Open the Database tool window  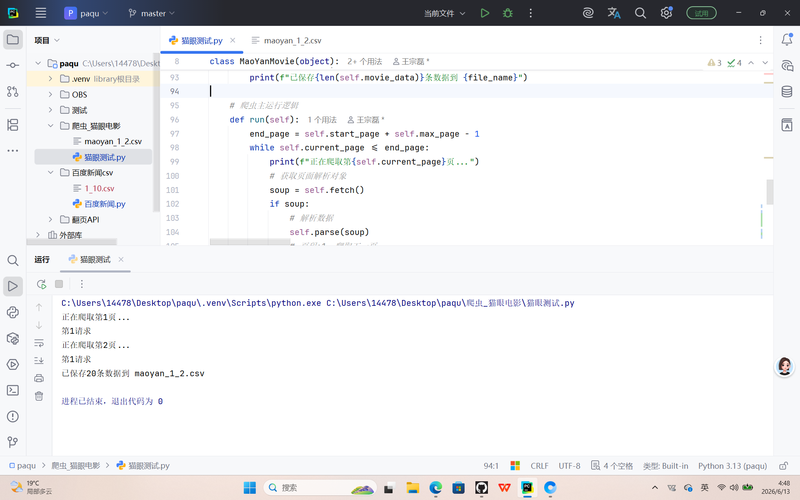[x=787, y=92]
